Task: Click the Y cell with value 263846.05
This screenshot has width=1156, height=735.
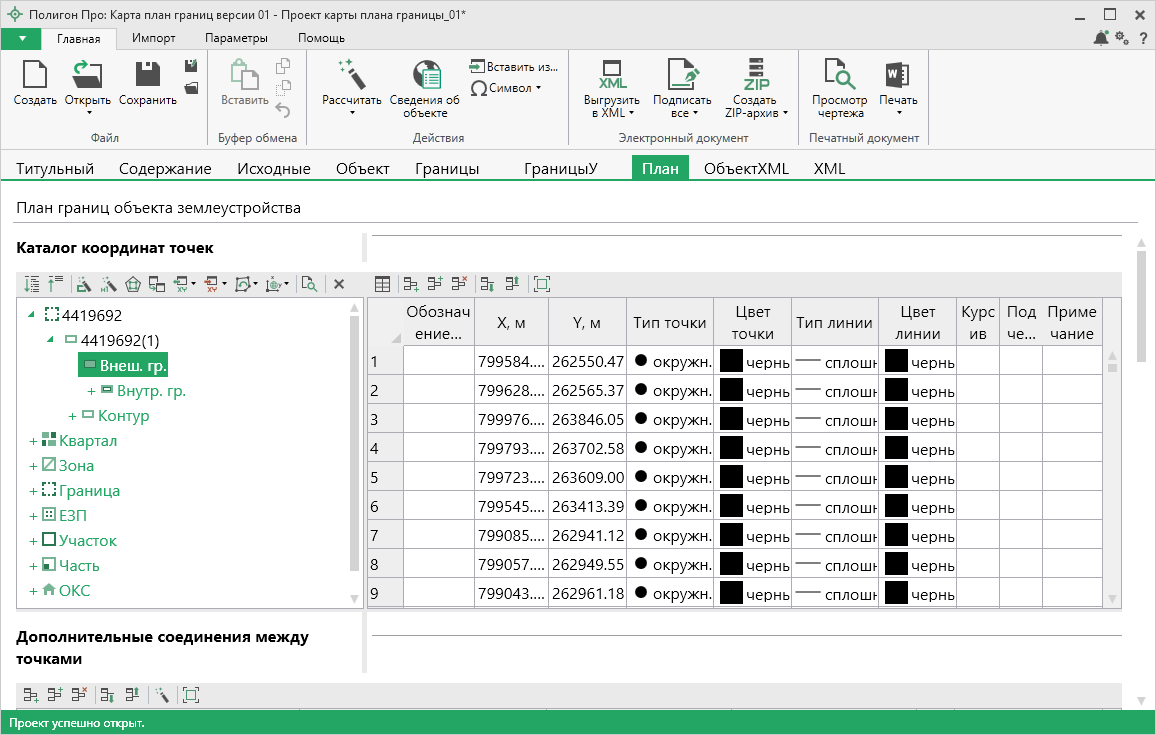Action: tap(586, 420)
